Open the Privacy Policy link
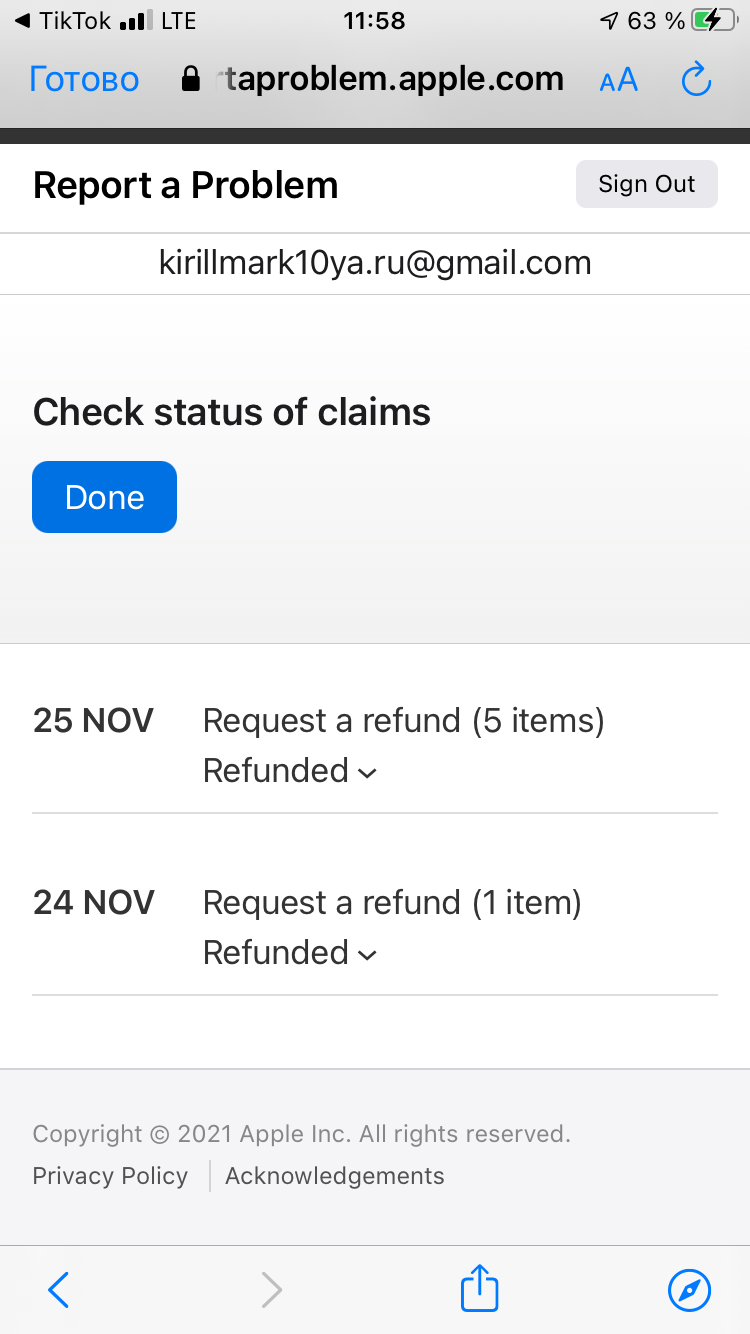This screenshot has height=1334, width=750. pyautogui.click(x=110, y=1176)
